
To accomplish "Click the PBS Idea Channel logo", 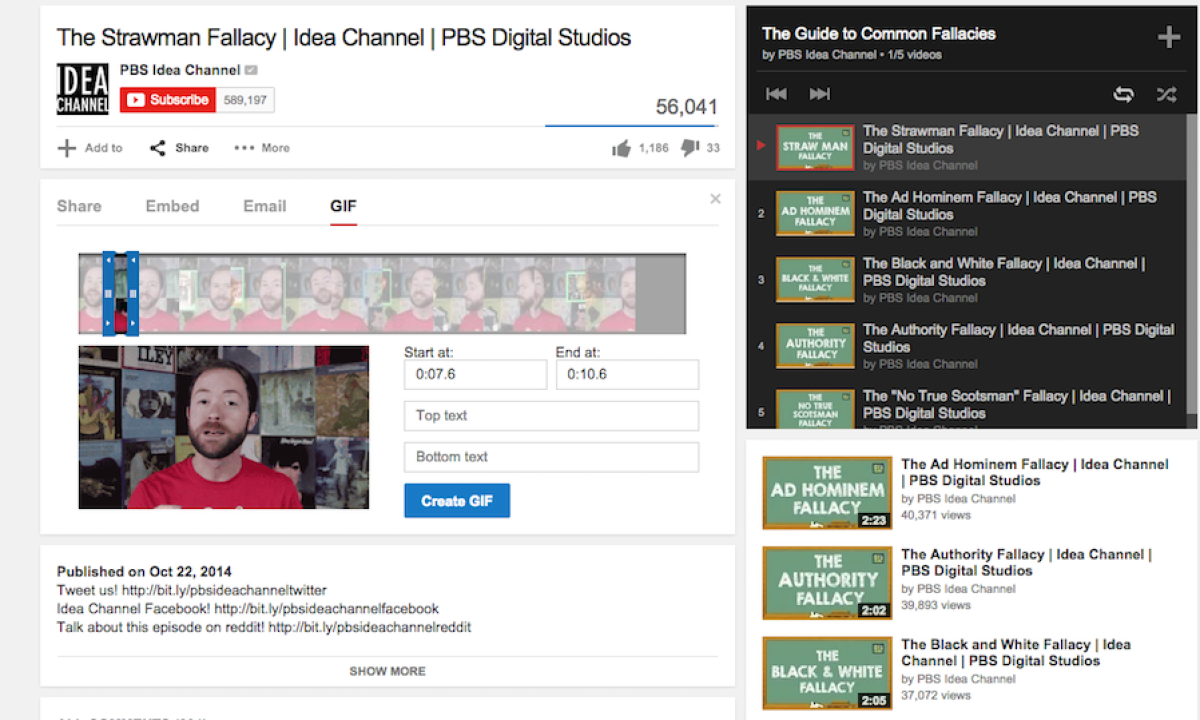I will [x=83, y=89].
